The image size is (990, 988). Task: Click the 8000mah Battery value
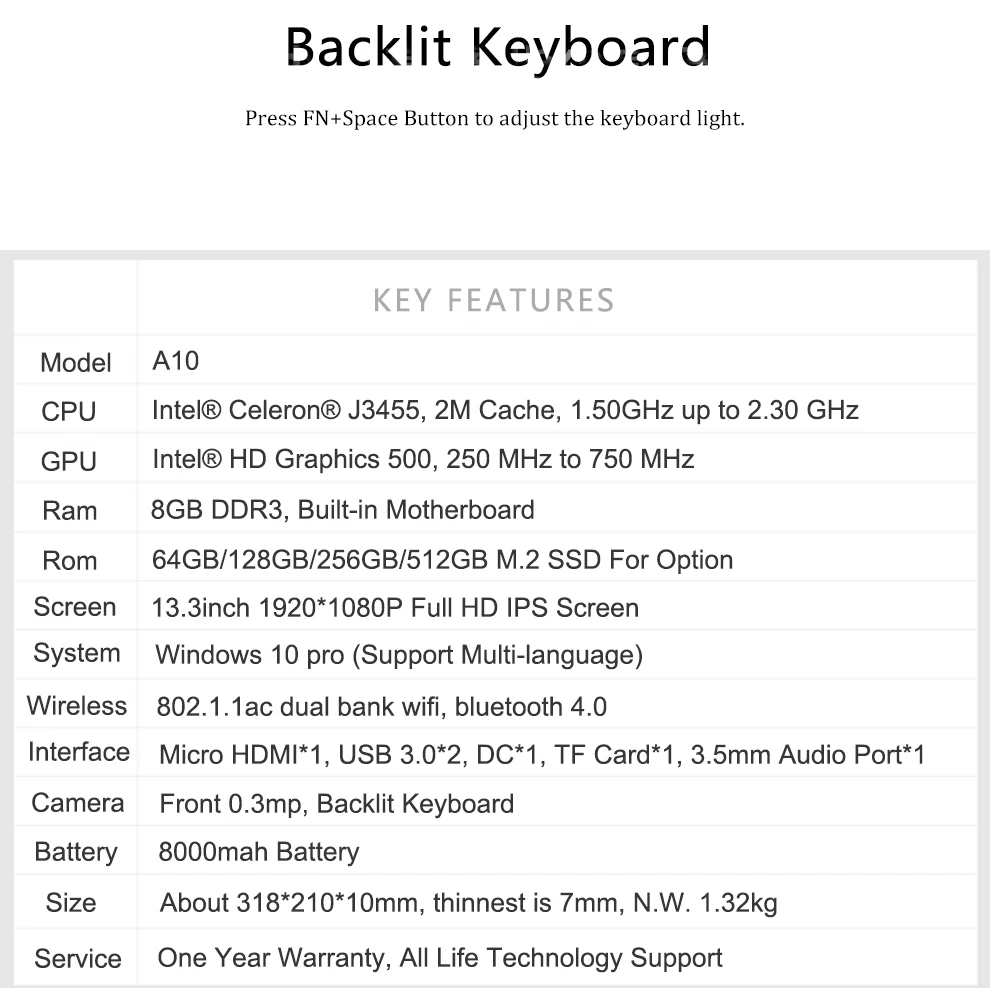(258, 853)
